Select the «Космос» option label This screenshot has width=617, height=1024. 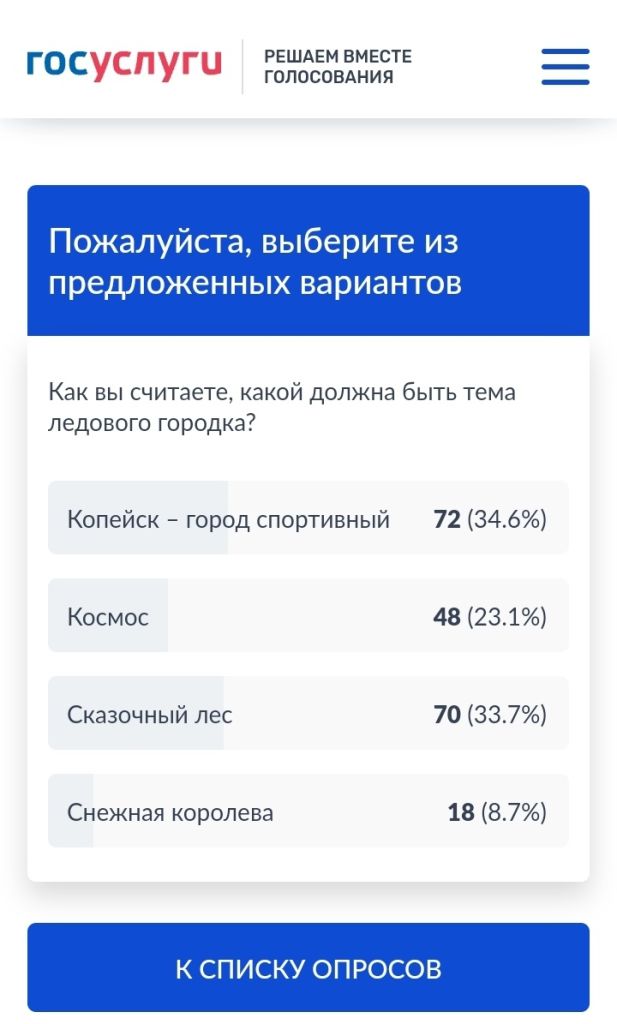[108, 617]
